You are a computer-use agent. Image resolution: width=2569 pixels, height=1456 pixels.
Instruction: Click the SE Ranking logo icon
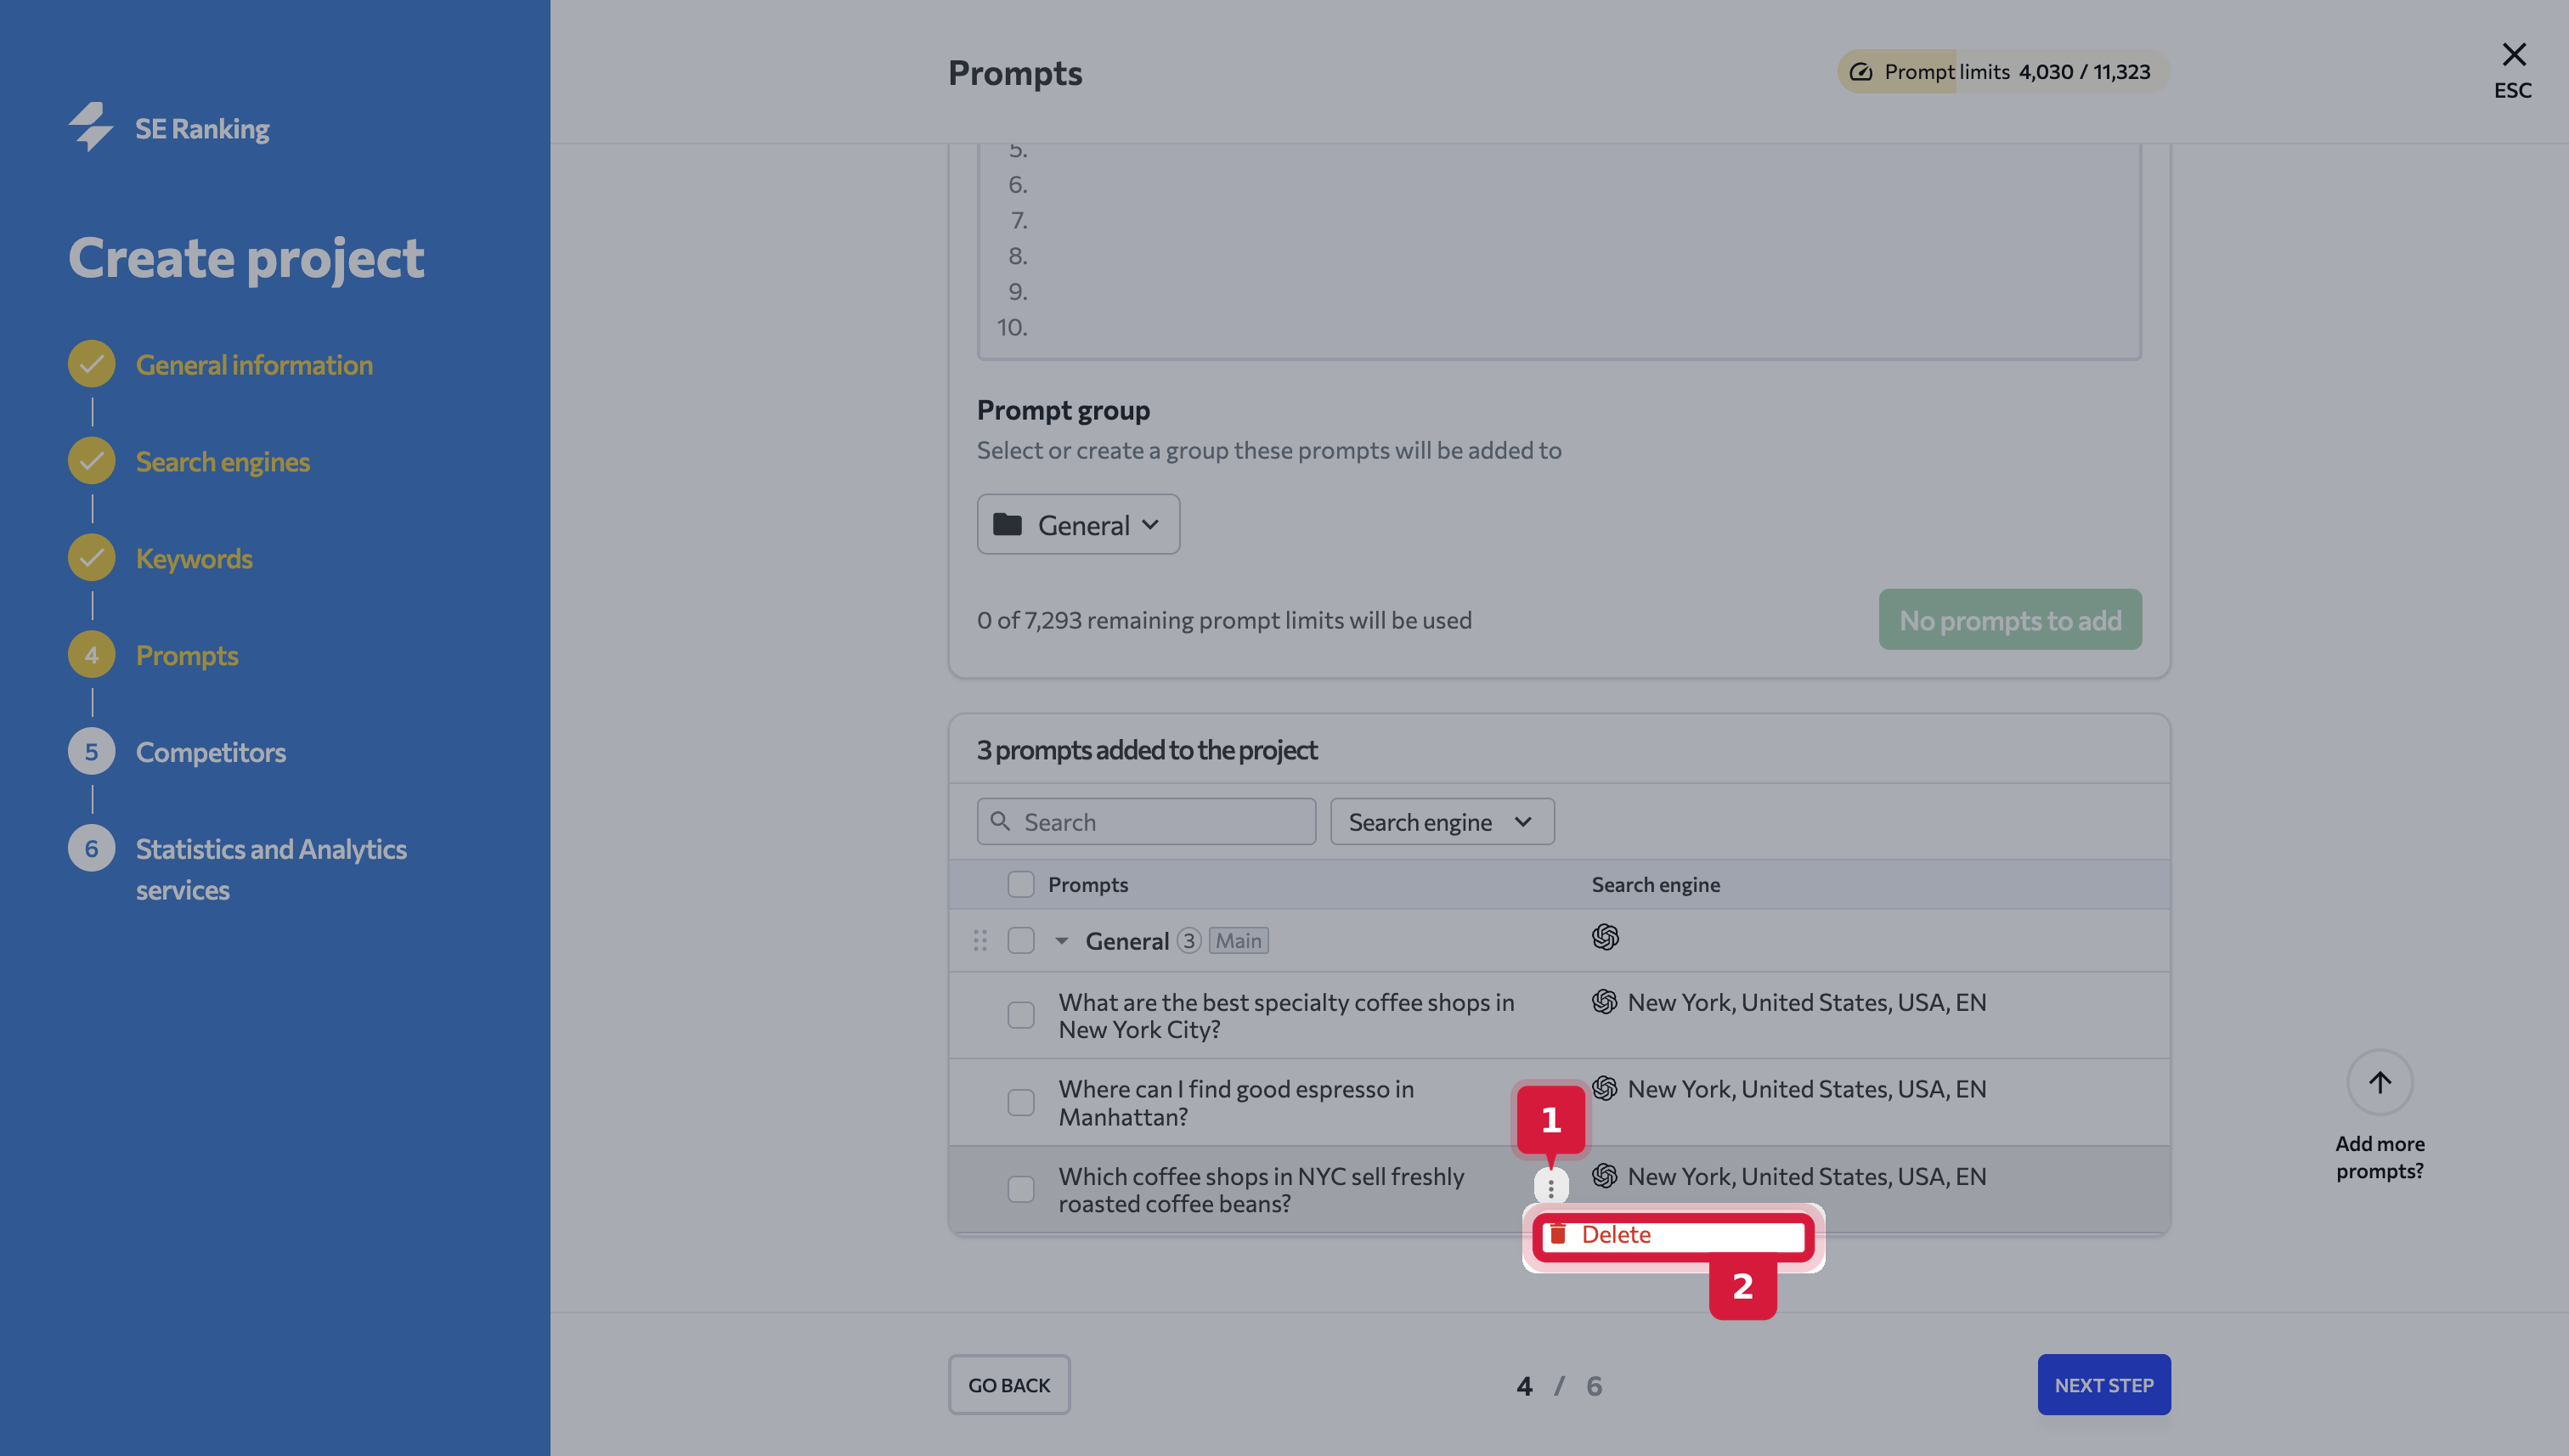pos(91,127)
